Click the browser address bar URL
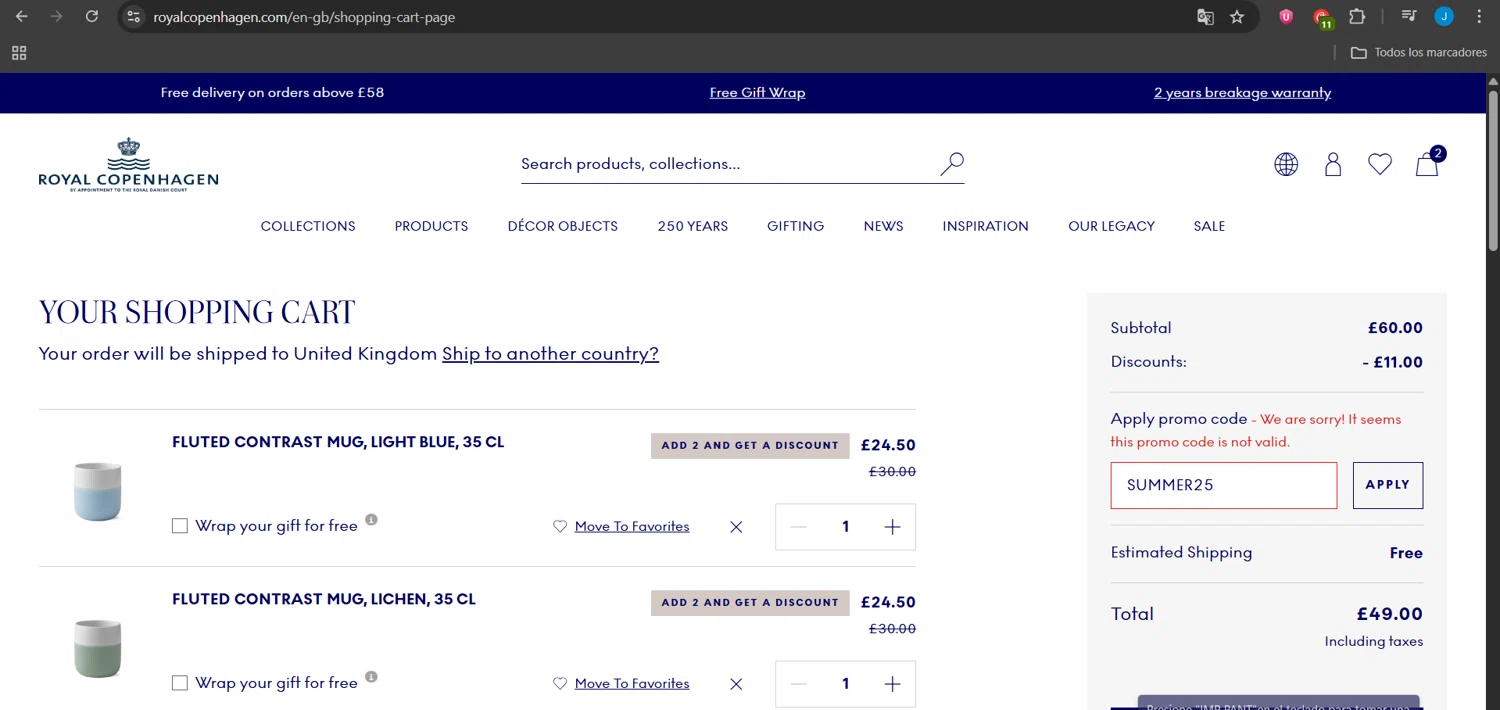Viewport: 1500px width, 710px height. tap(304, 17)
